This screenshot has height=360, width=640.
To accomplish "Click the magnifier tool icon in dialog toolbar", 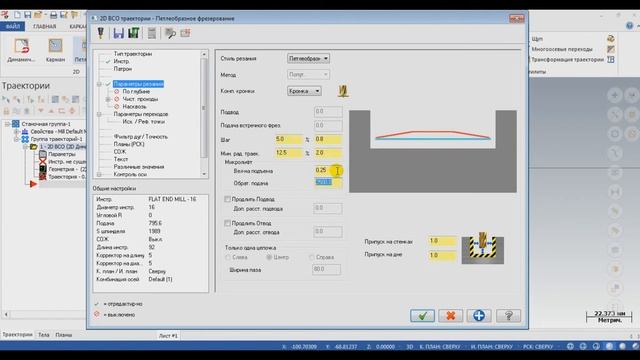I will (x=170, y=33).
